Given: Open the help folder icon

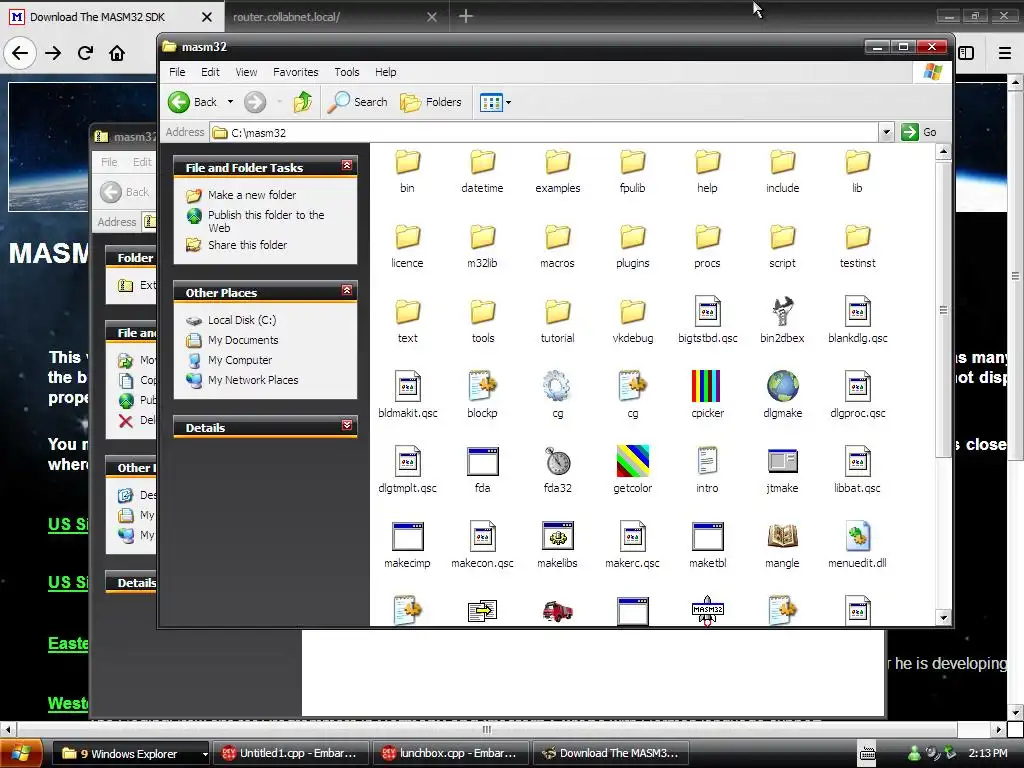Looking at the screenshot, I should tap(707, 162).
